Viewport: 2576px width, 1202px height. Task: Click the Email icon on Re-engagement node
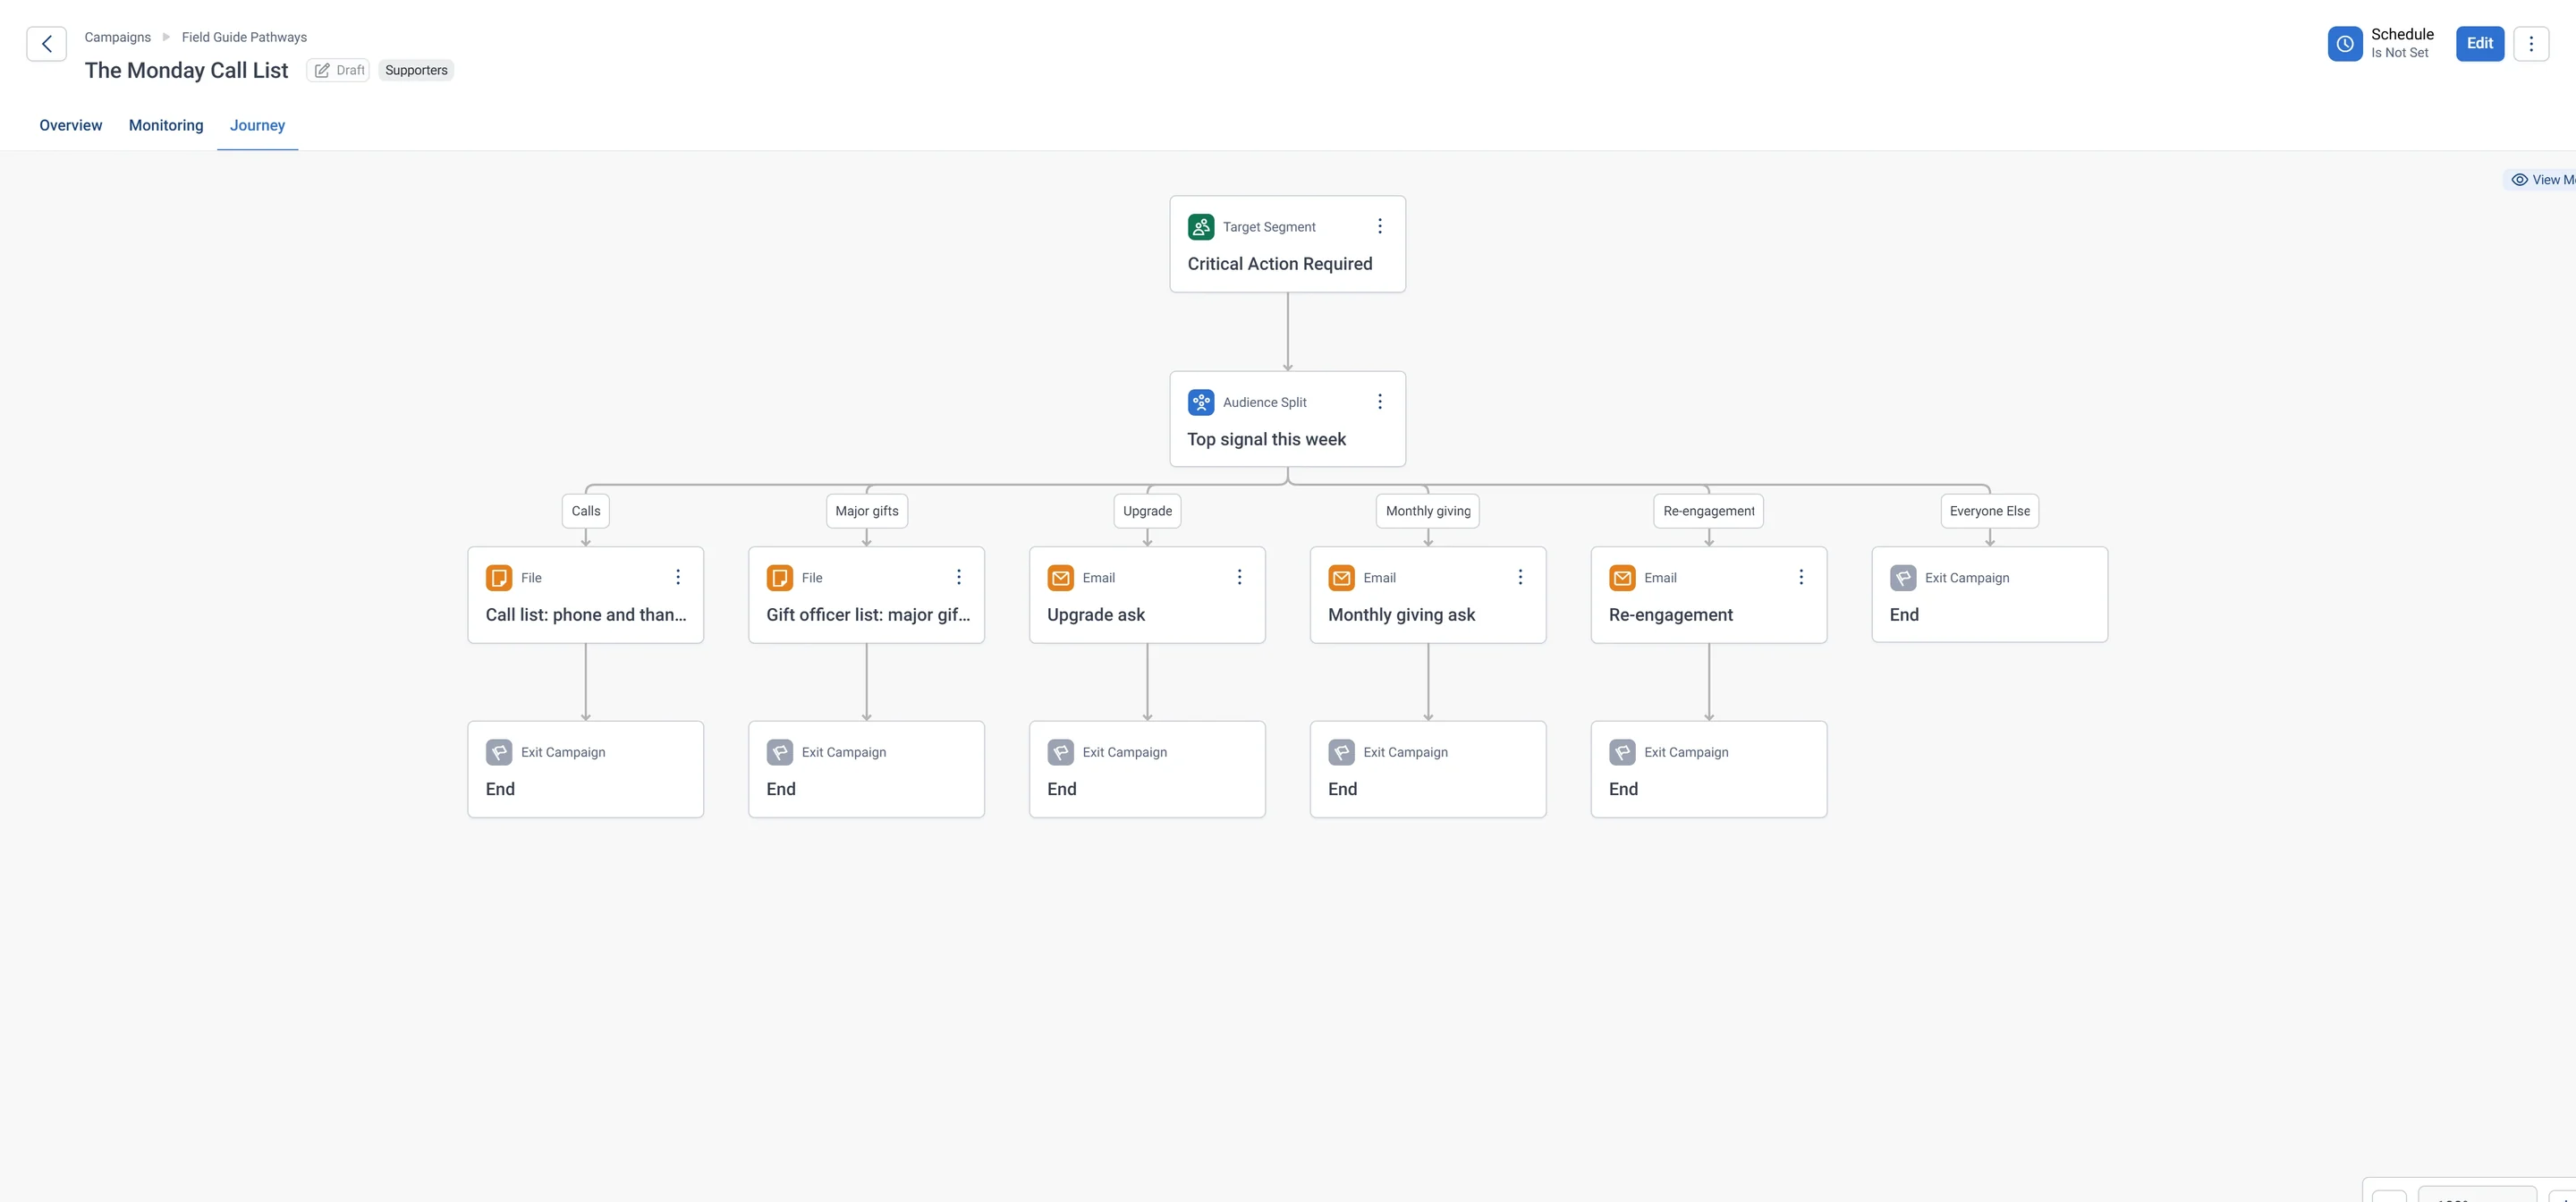click(1622, 578)
